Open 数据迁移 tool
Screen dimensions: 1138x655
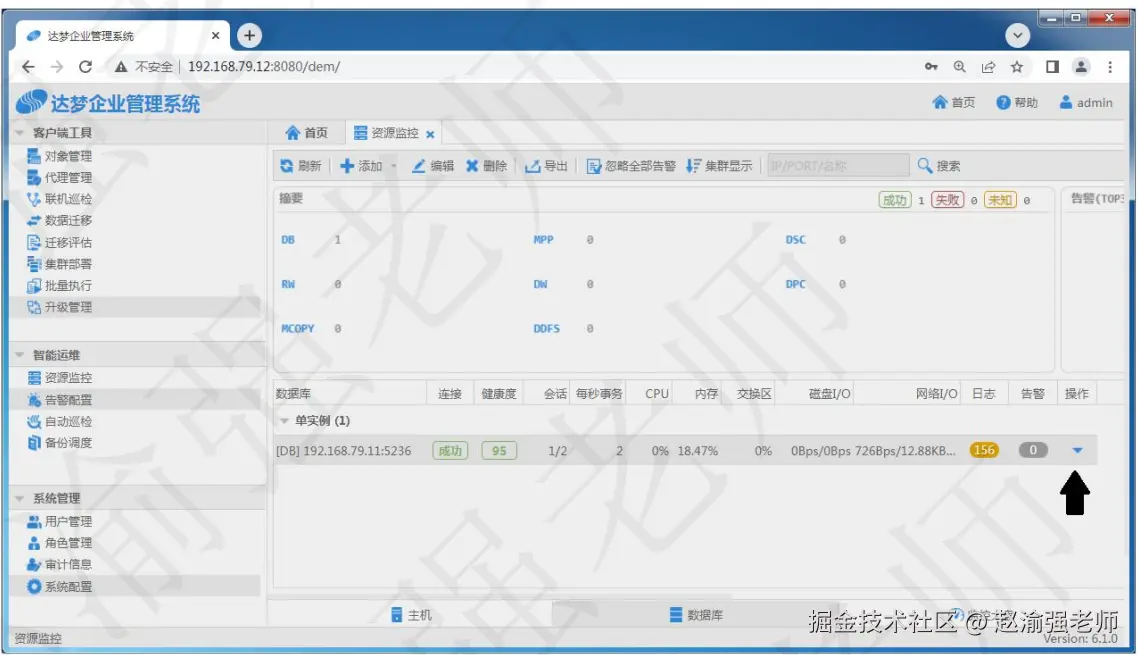point(60,220)
